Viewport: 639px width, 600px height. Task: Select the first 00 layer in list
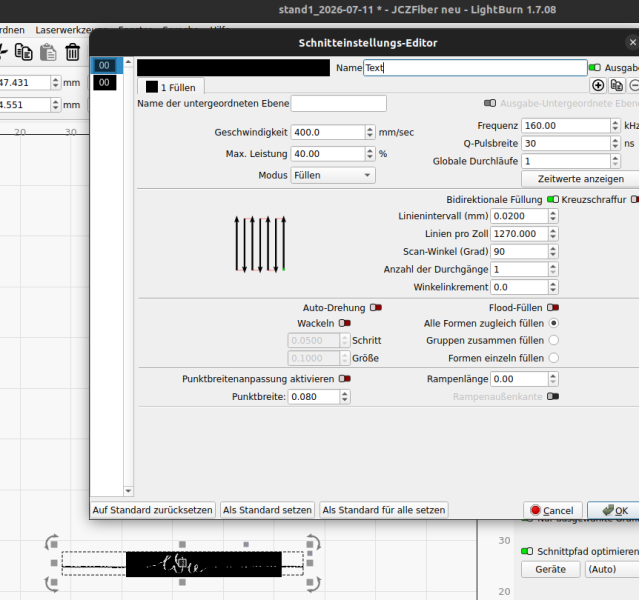104,65
